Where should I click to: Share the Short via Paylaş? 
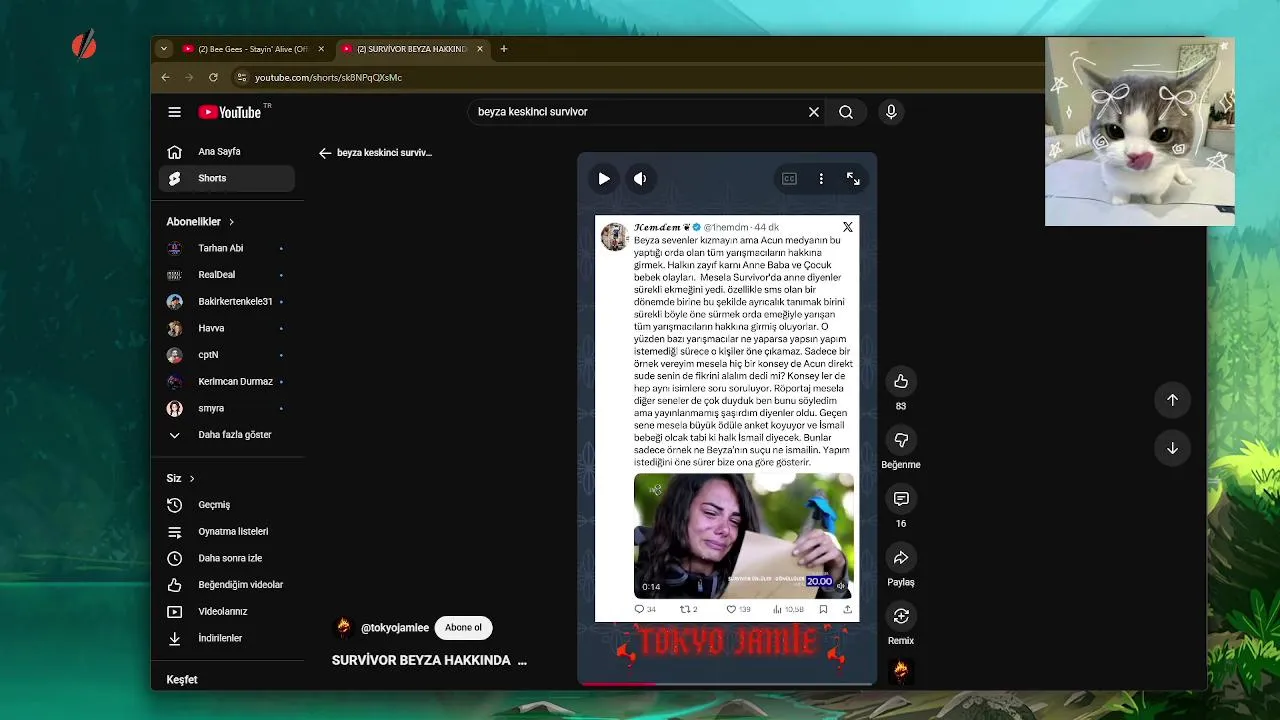[x=901, y=557]
